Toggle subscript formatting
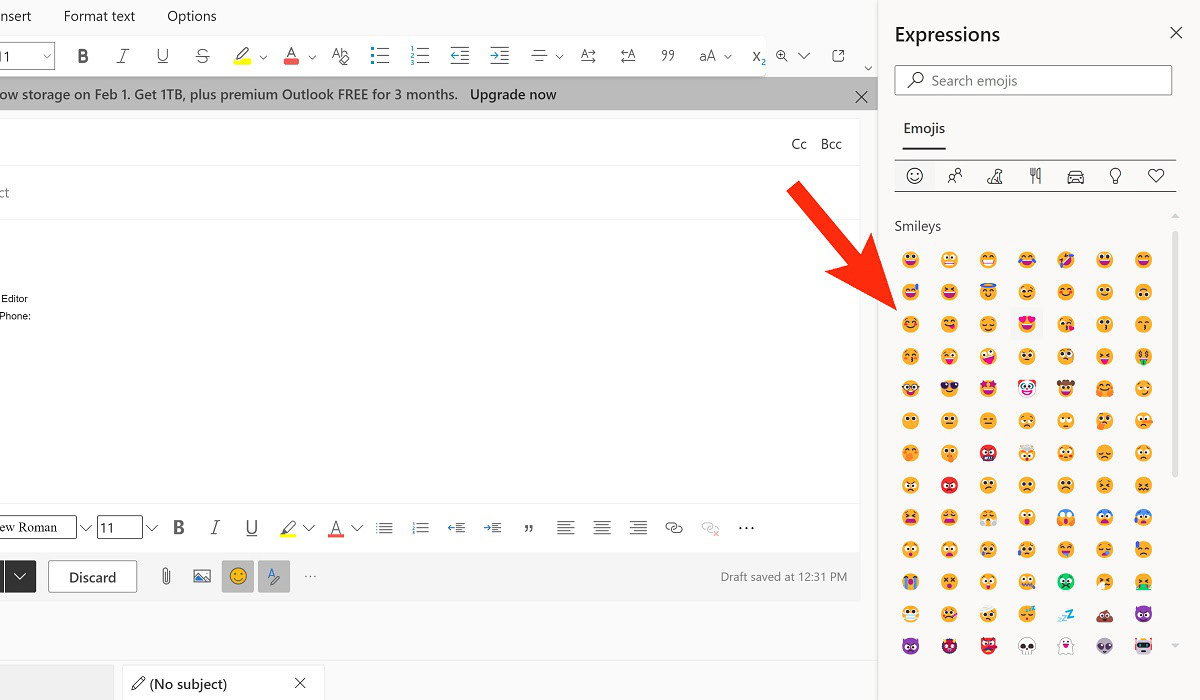Screen dimensions: 1200x700 (758, 56)
